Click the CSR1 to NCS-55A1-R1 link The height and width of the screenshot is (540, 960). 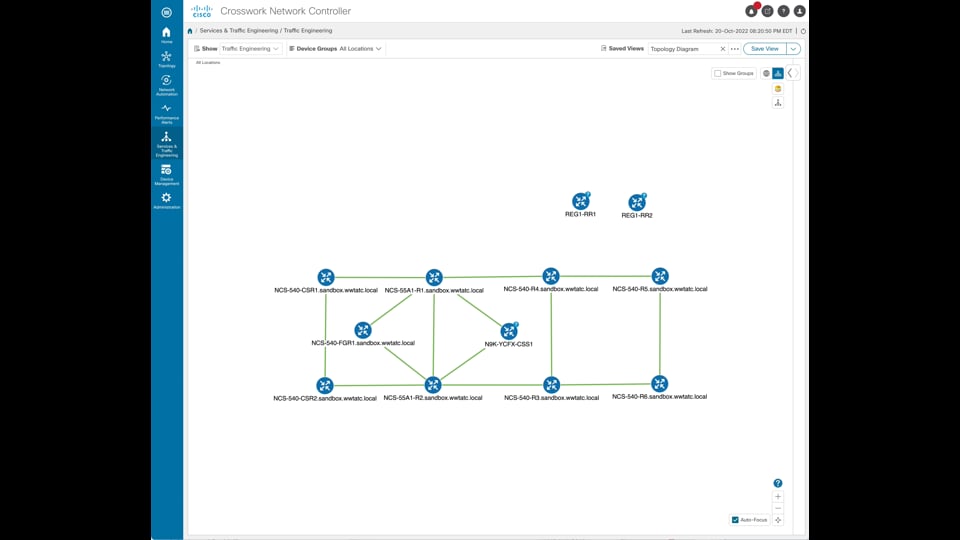tap(380, 277)
